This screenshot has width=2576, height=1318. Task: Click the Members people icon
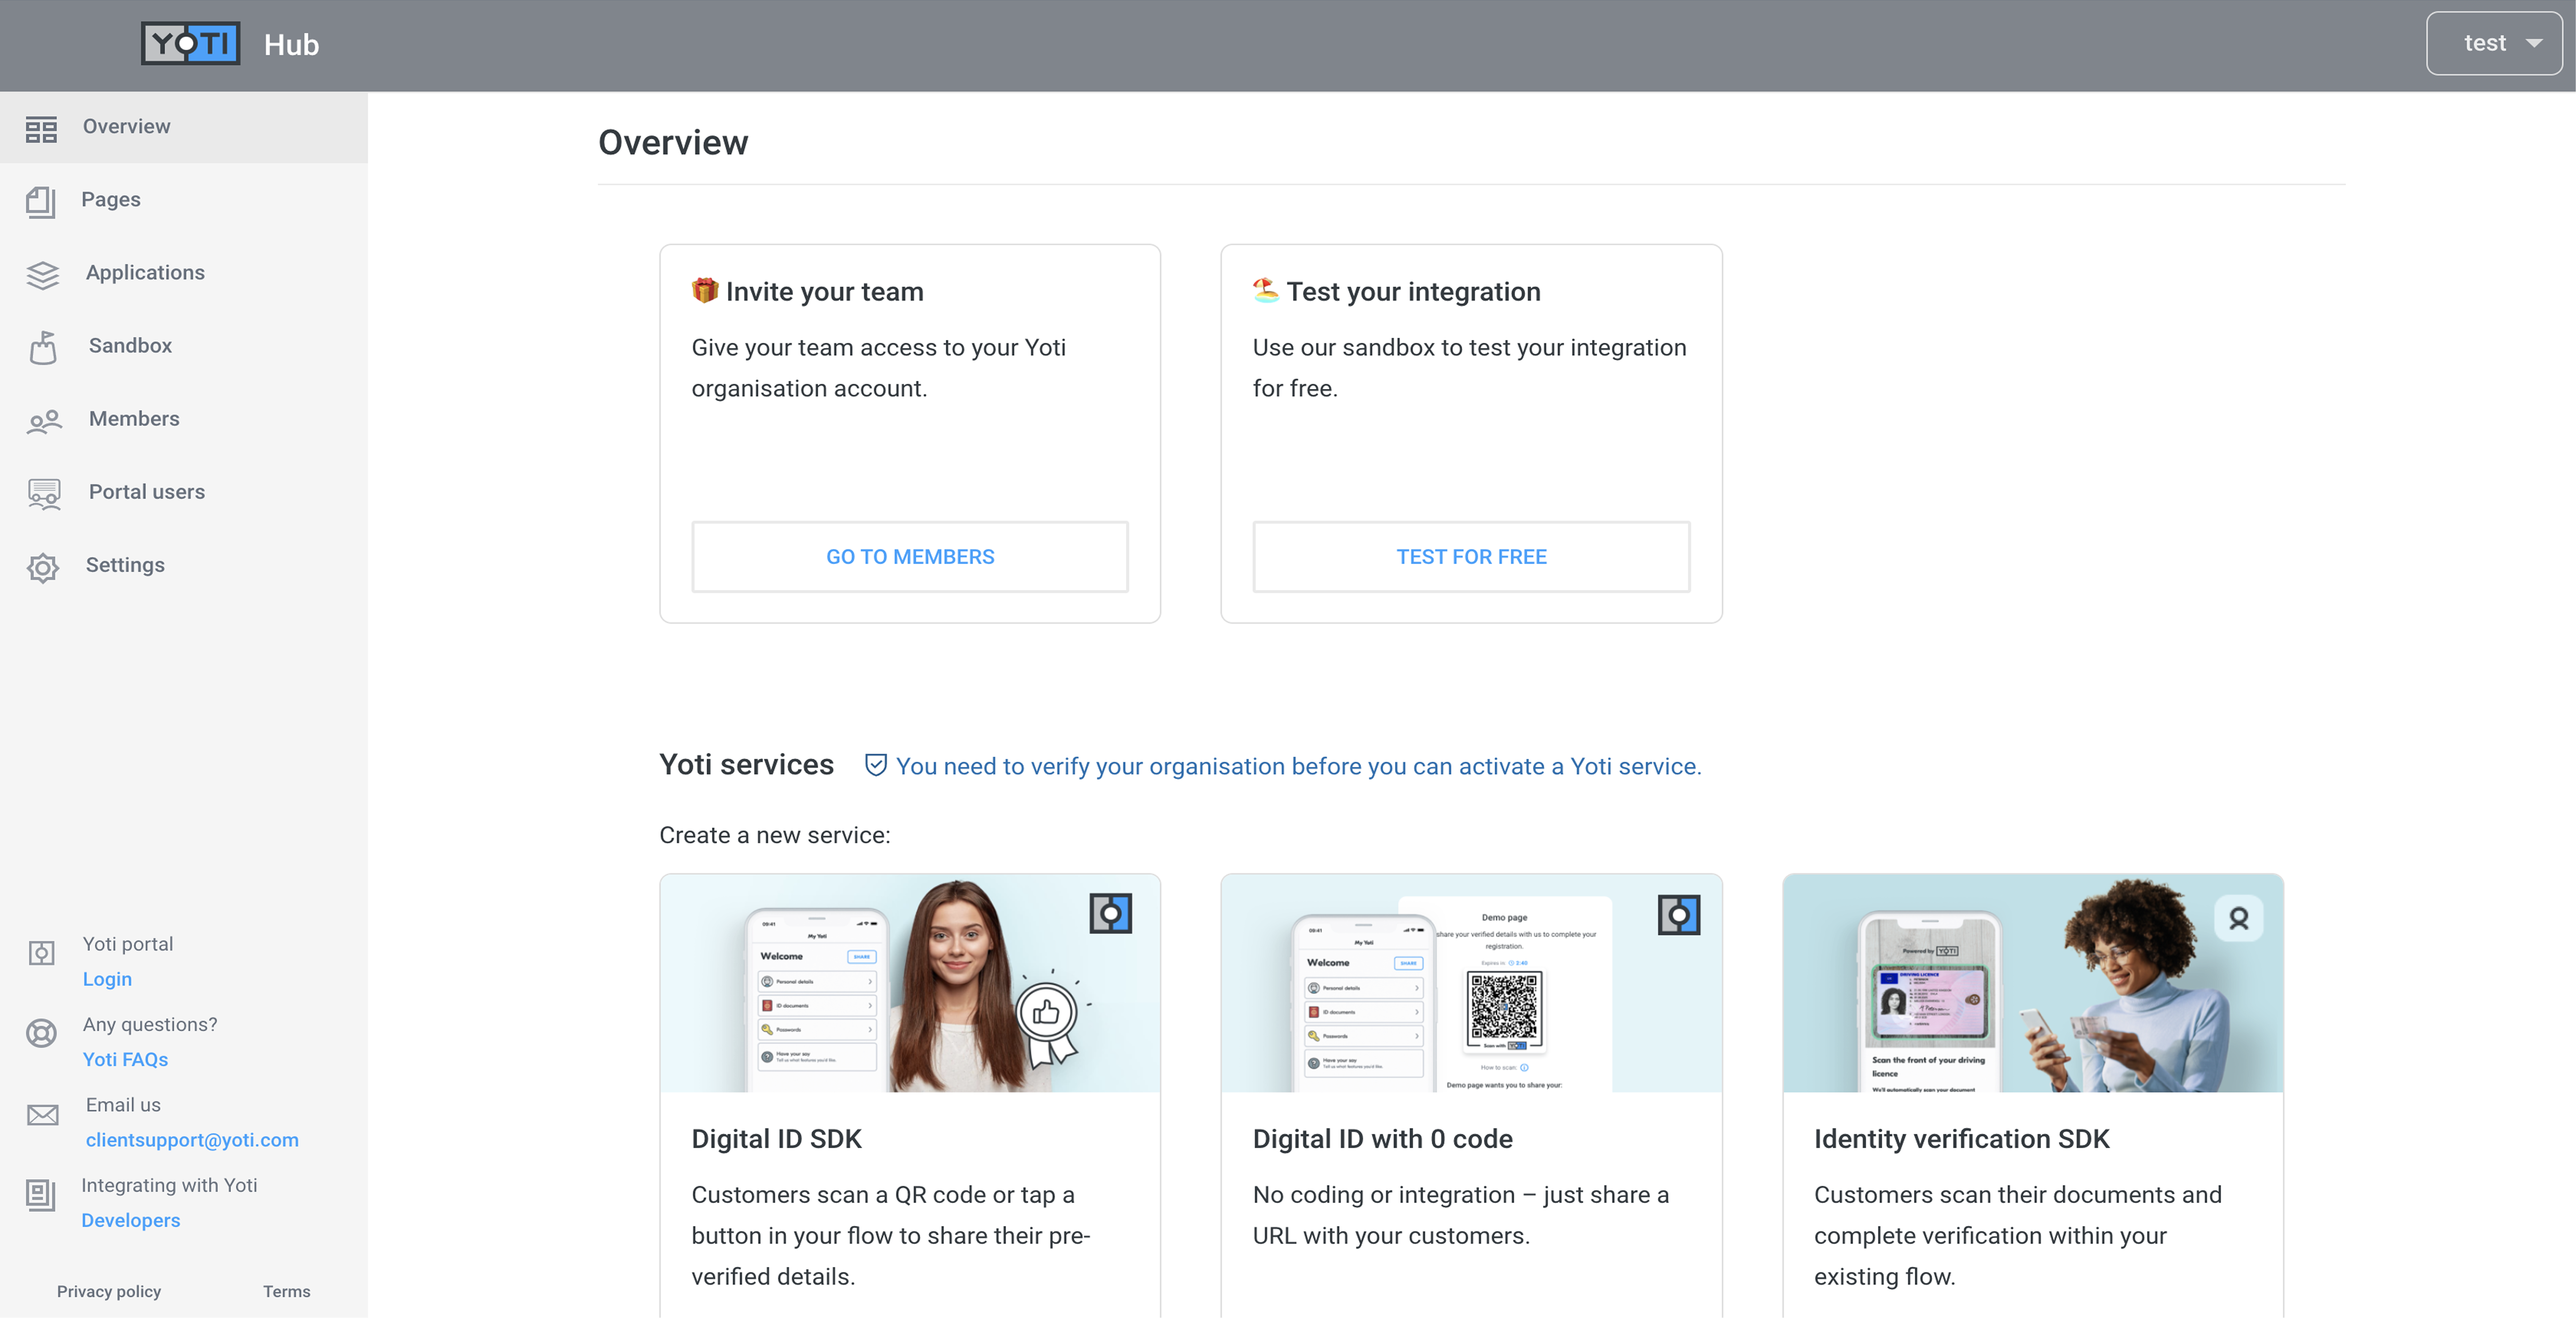(44, 421)
